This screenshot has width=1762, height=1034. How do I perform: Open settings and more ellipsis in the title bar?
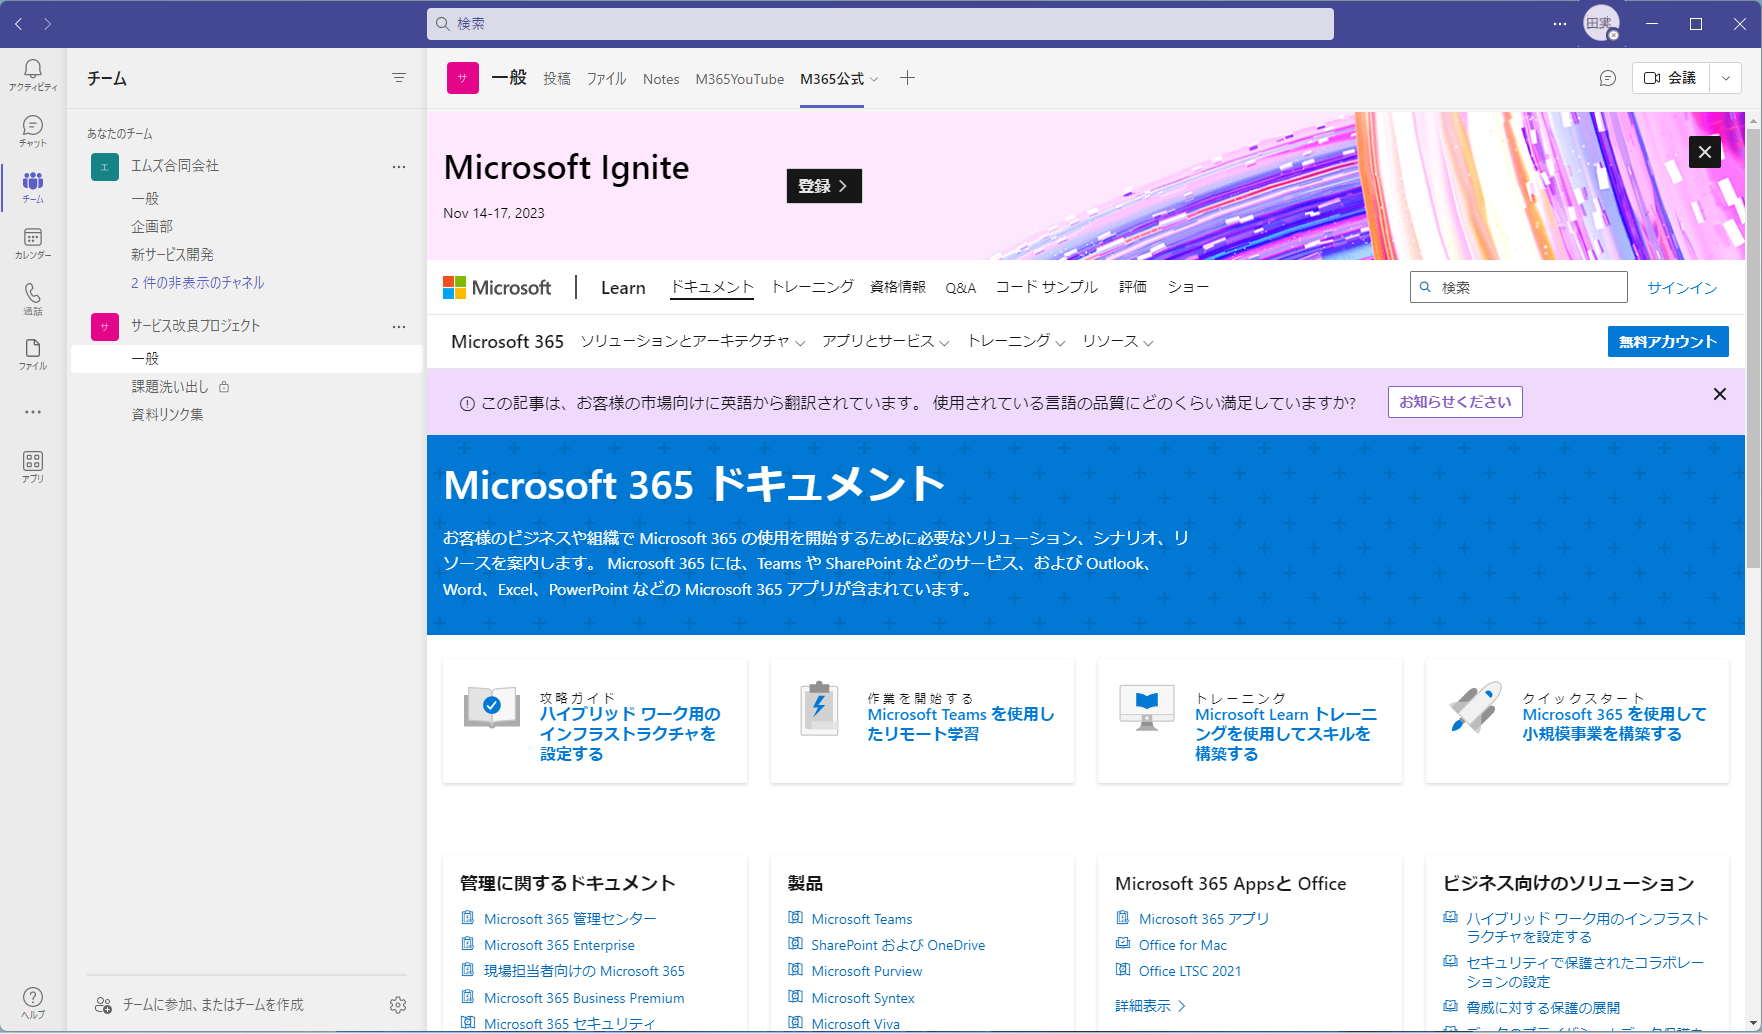coord(1560,24)
